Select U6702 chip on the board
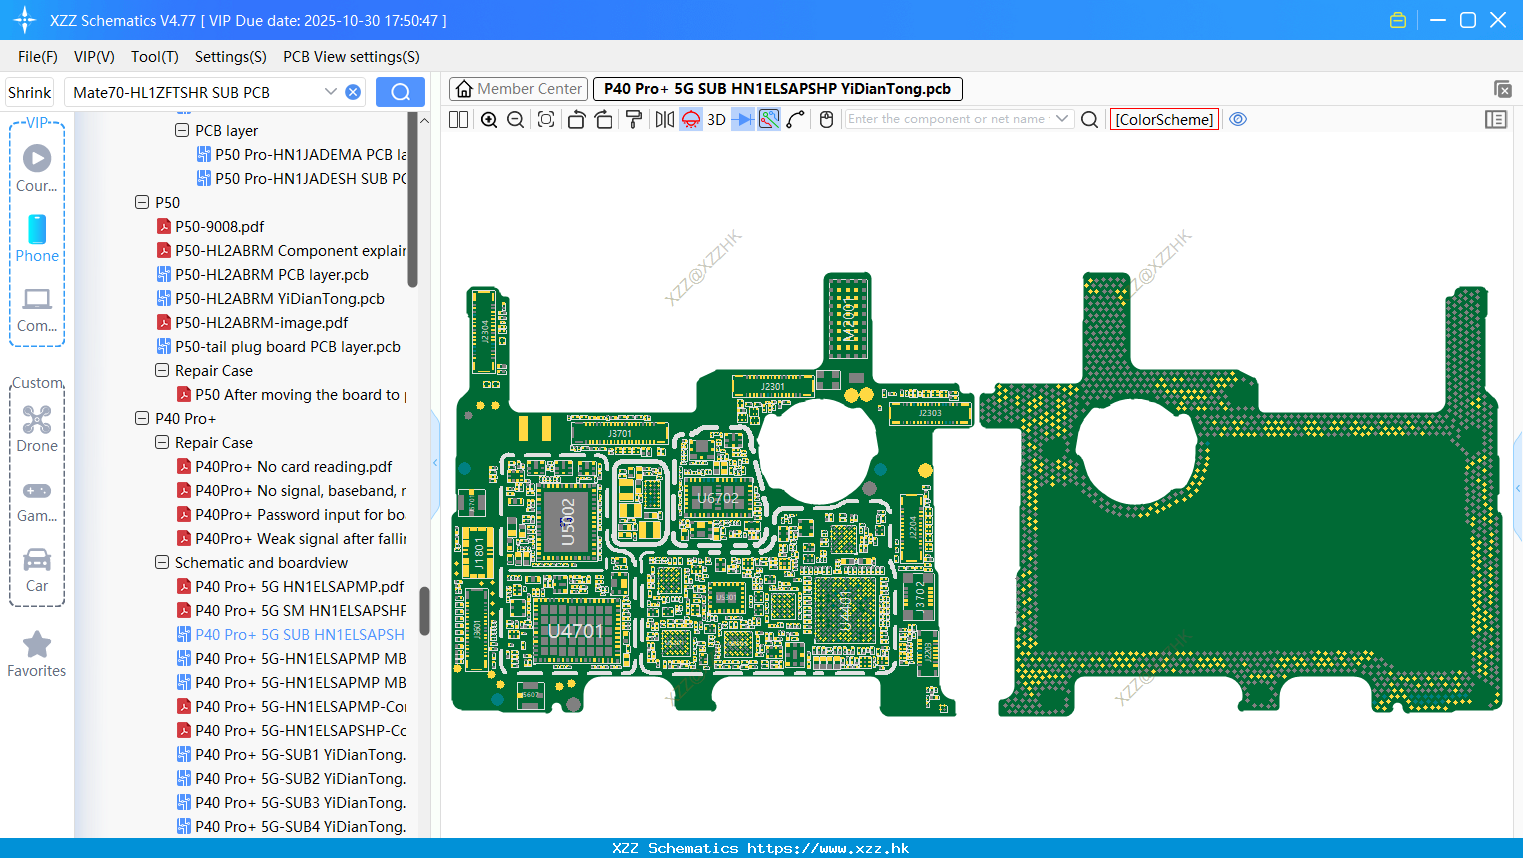Image resolution: width=1523 pixels, height=858 pixels. pyautogui.click(x=717, y=497)
